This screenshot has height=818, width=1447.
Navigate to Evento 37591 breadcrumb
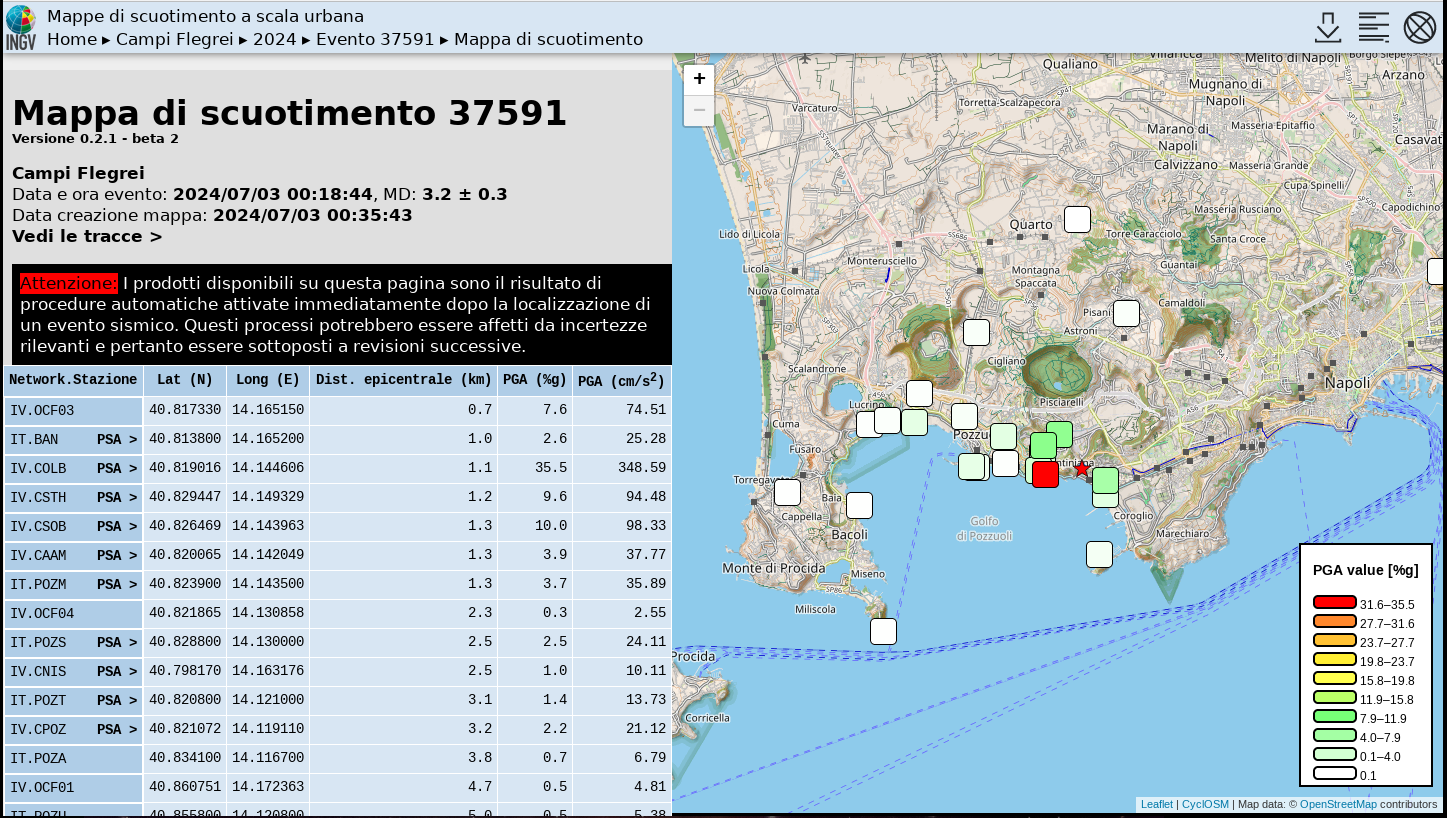[377, 39]
